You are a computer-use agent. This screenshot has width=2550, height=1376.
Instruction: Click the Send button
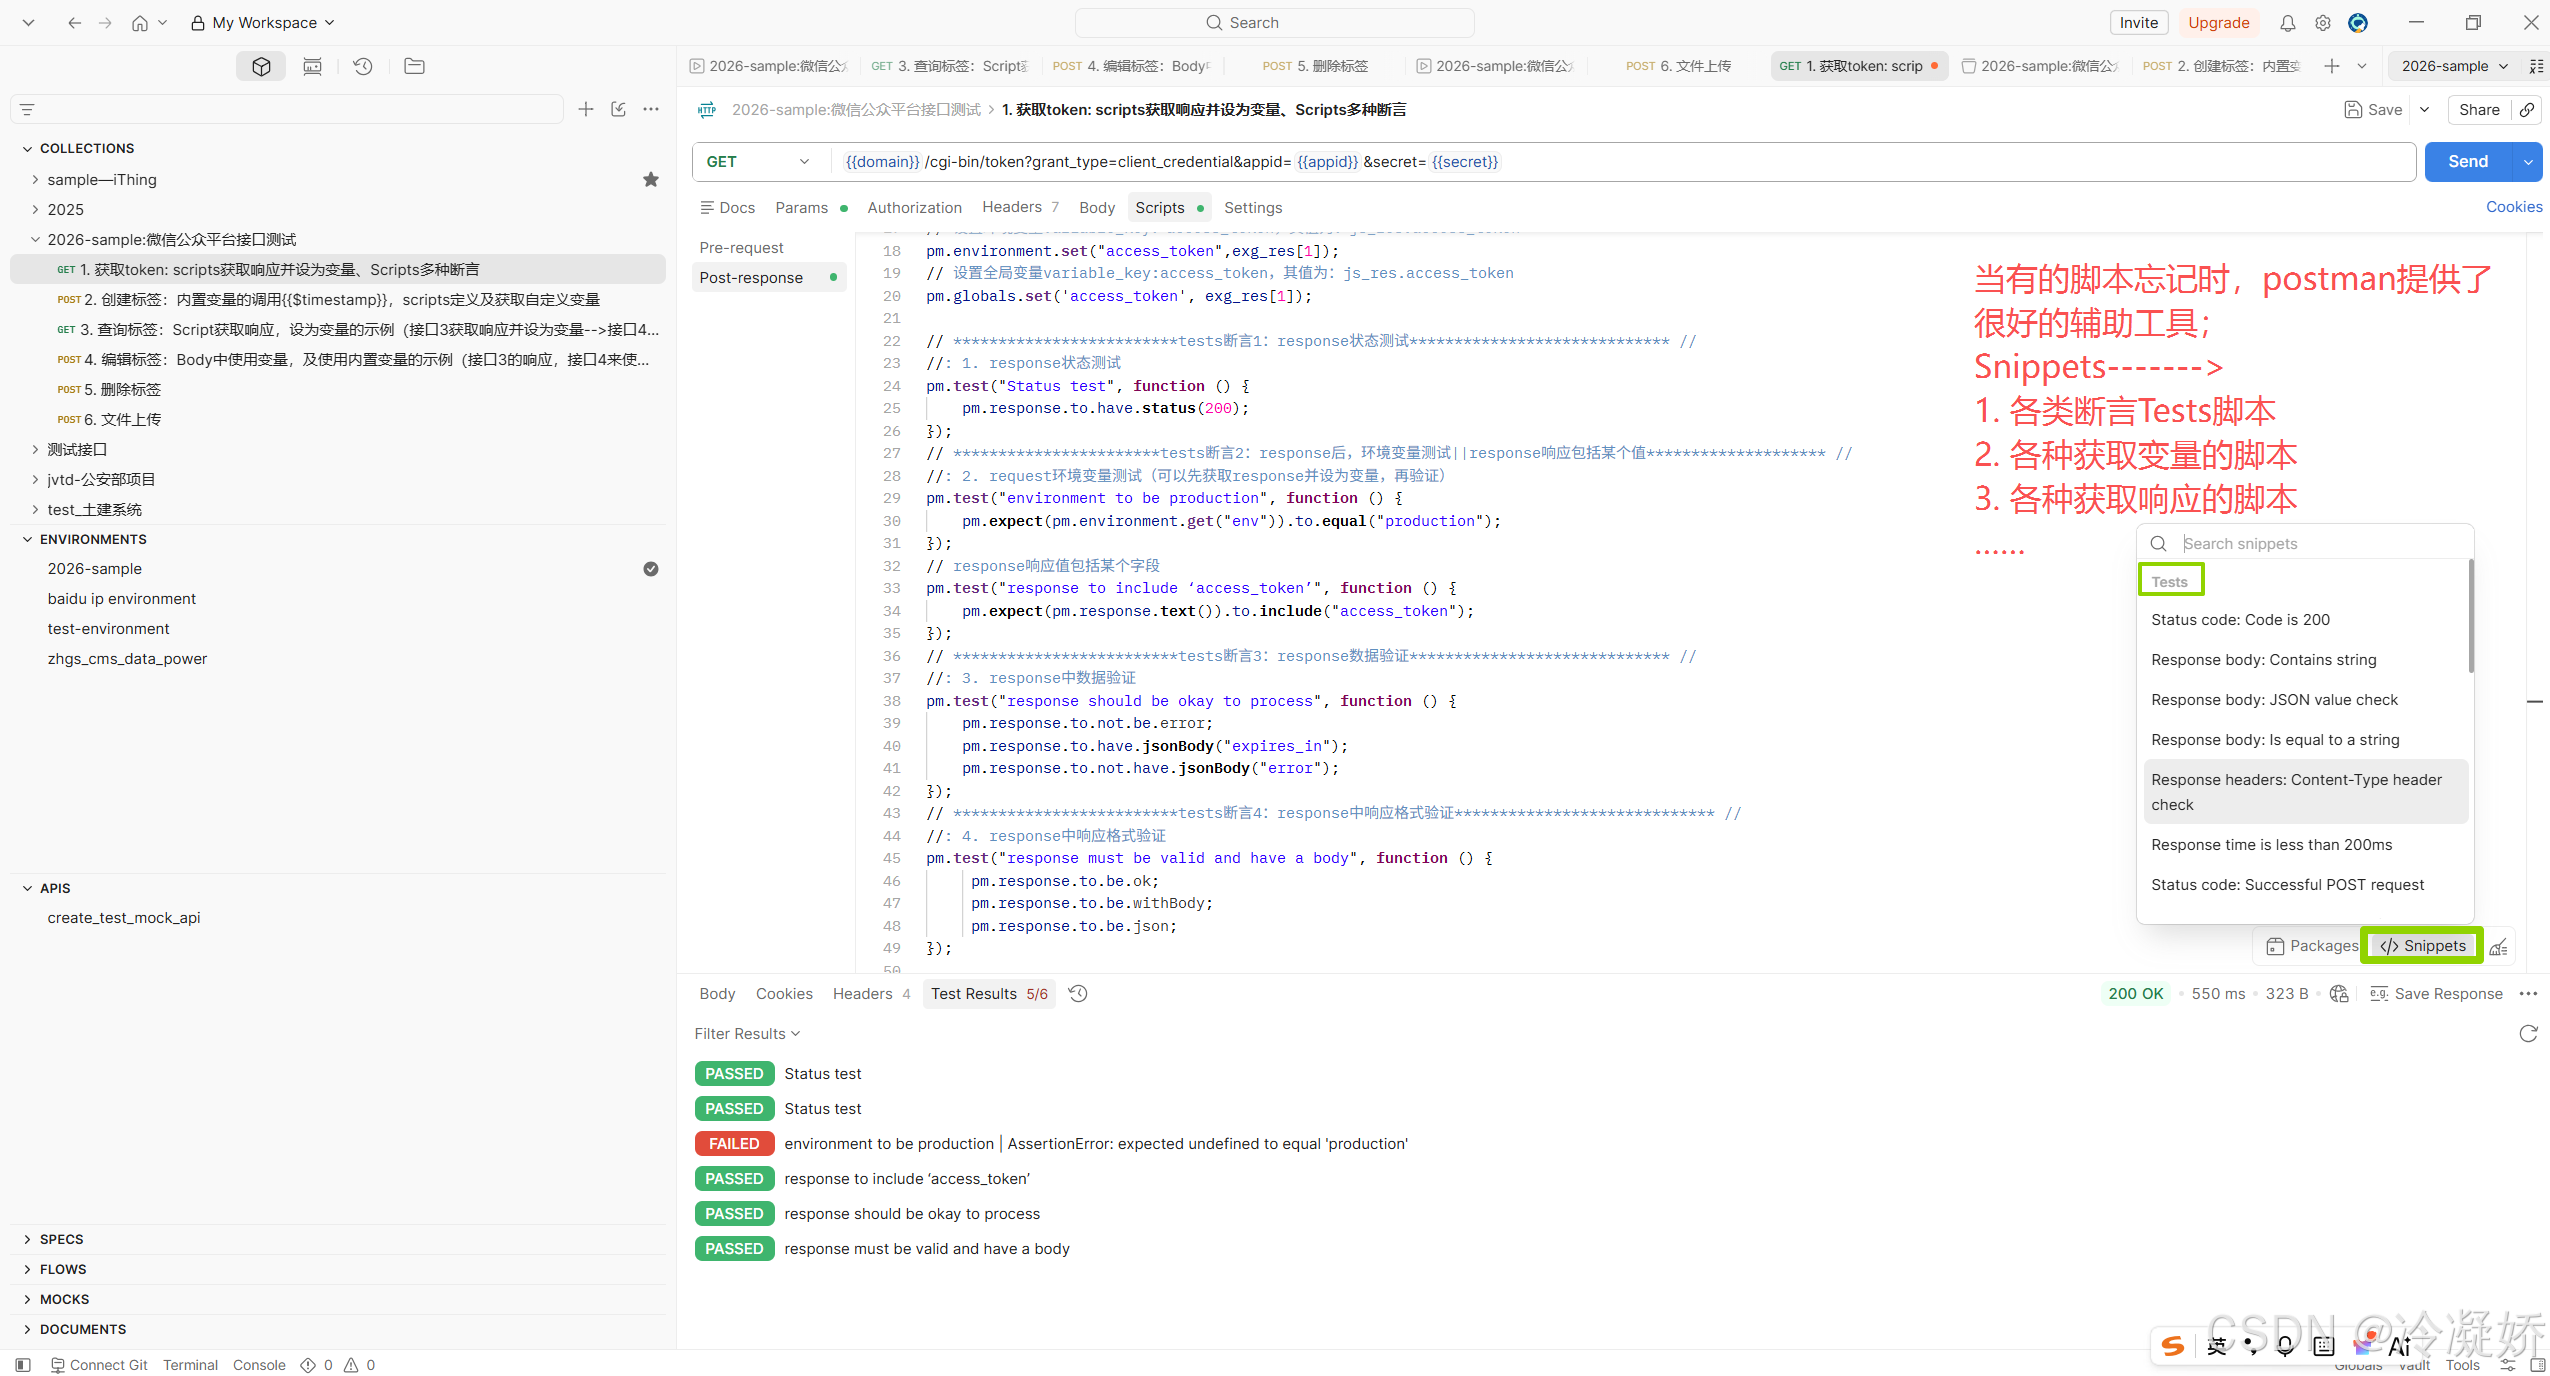(2468, 162)
